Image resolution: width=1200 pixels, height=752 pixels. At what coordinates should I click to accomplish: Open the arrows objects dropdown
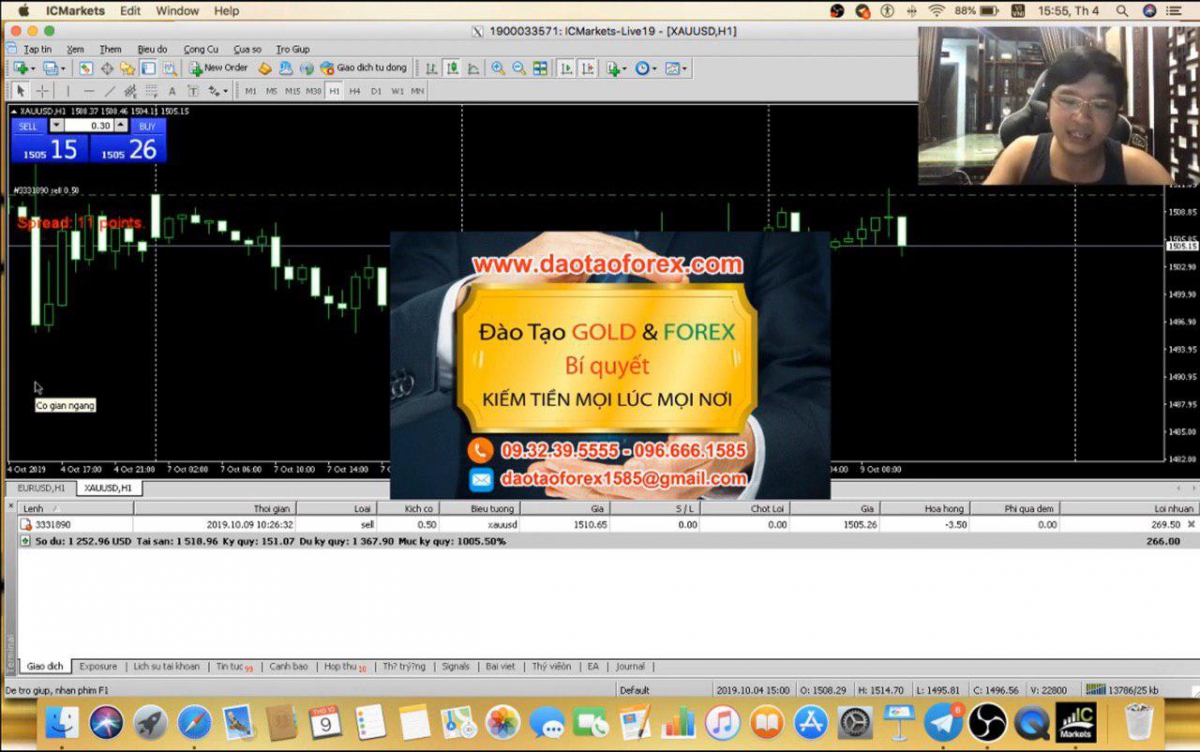218,91
